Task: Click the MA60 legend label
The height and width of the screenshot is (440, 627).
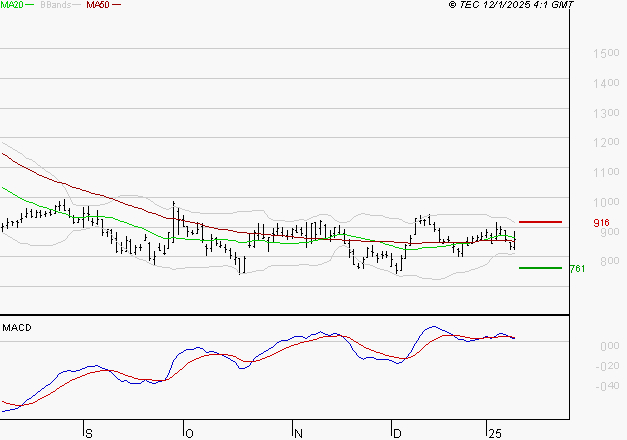Action: (97, 5)
